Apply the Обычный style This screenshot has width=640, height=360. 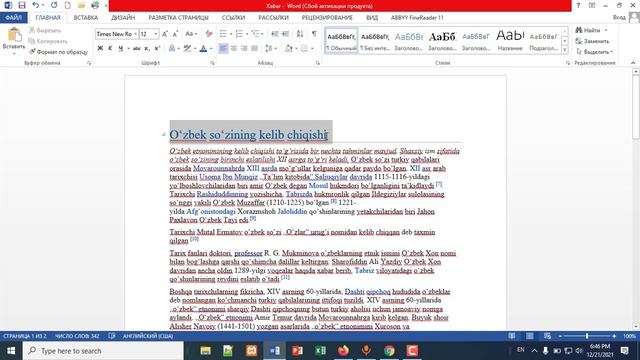tap(341, 40)
